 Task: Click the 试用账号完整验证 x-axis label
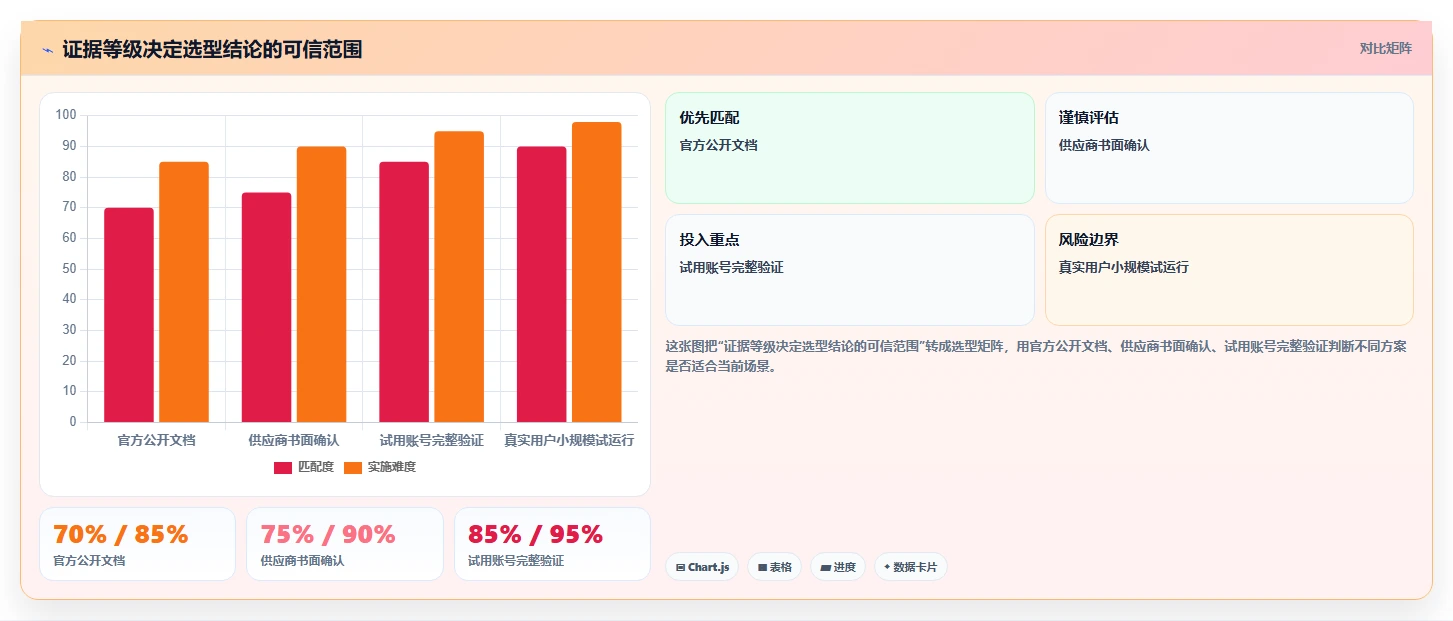pyautogui.click(x=431, y=440)
